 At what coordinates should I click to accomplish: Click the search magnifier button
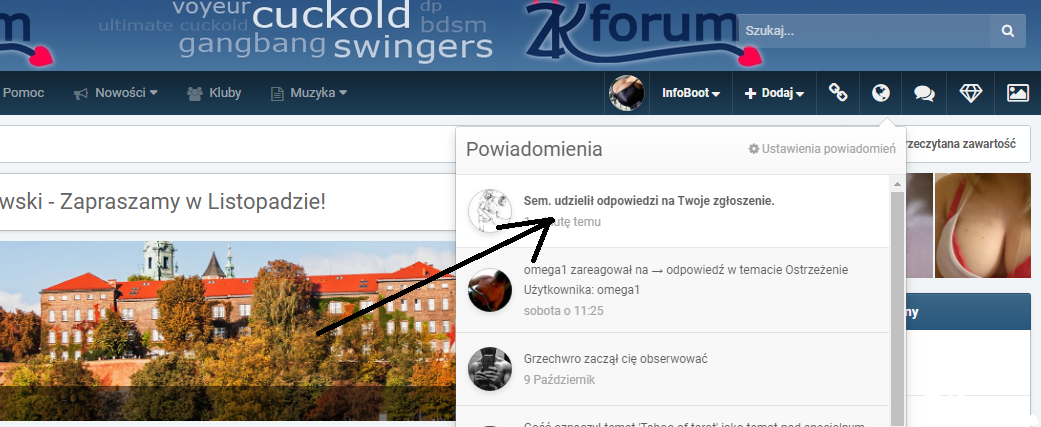(1008, 31)
